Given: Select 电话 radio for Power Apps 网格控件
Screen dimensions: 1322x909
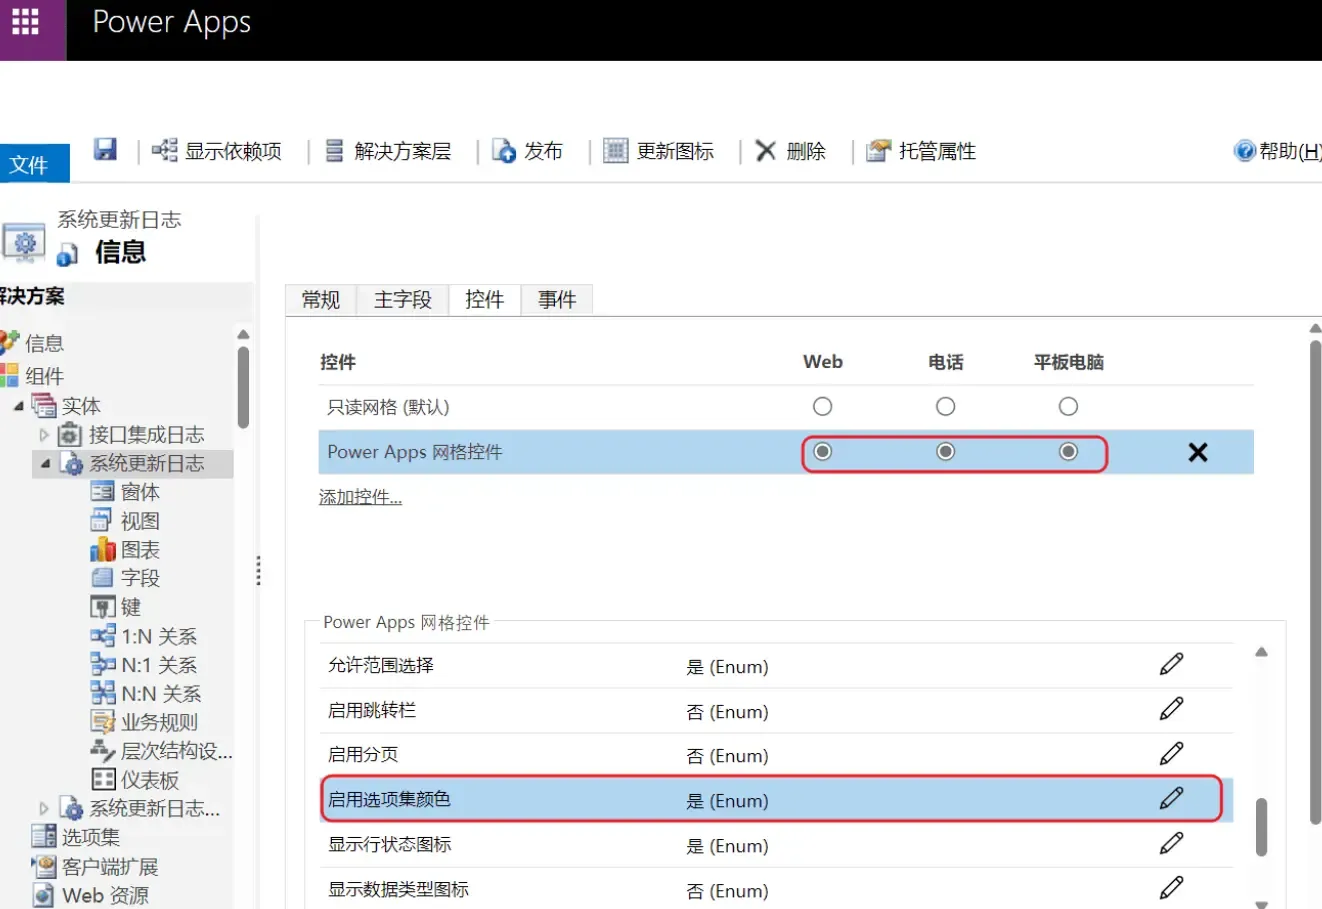Looking at the screenshot, I should point(945,451).
